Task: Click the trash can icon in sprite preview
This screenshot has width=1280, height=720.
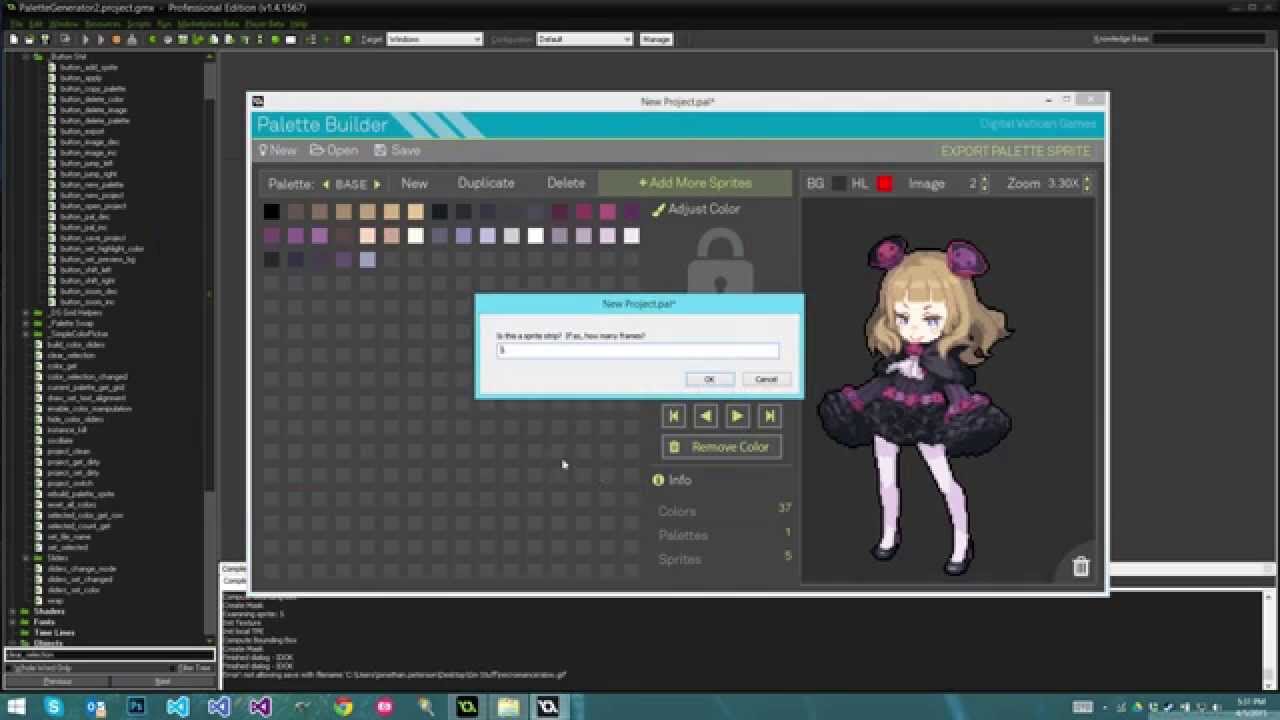Action: 1080,566
